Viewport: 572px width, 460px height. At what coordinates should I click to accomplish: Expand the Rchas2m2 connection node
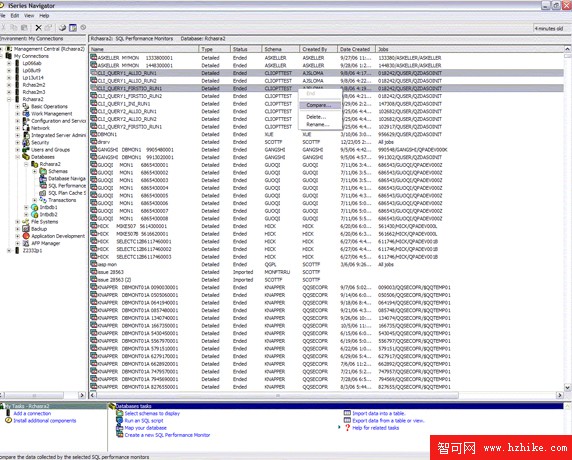(9, 85)
